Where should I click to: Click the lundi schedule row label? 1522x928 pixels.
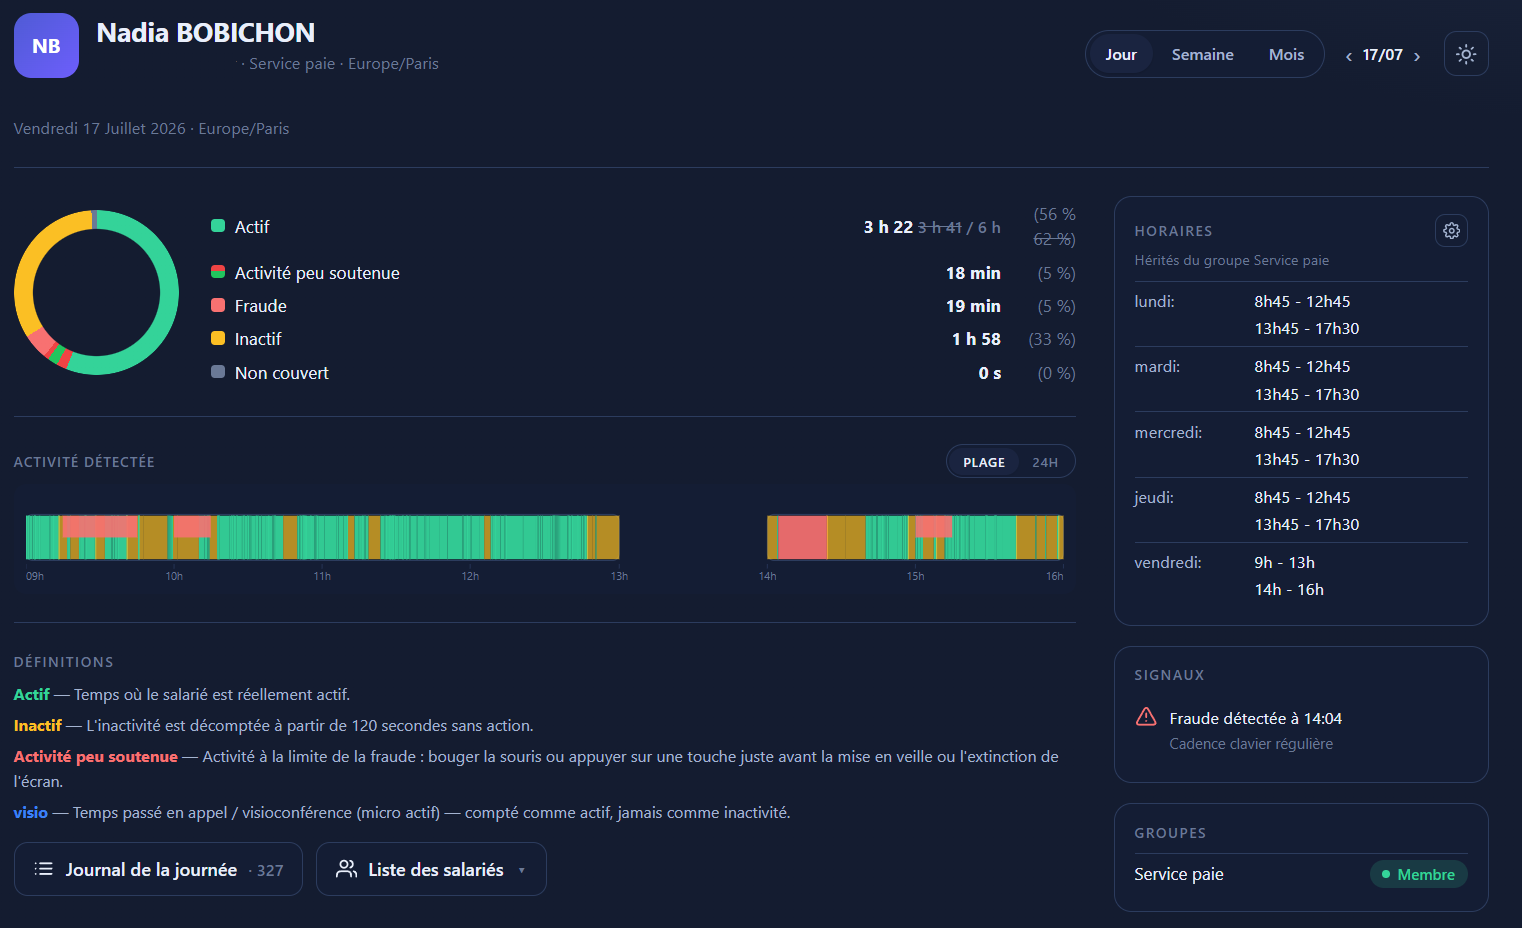1154,301
